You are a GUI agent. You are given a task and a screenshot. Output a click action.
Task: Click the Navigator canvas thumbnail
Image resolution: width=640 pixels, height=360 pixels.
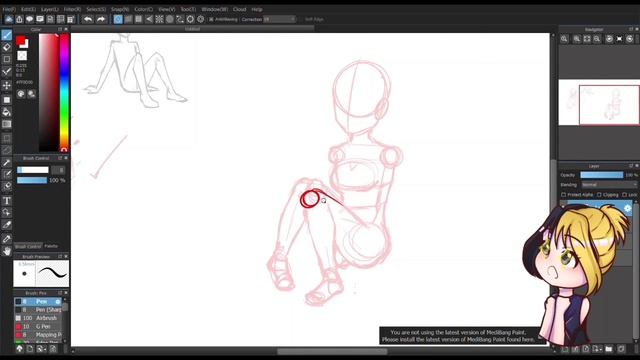(598, 102)
